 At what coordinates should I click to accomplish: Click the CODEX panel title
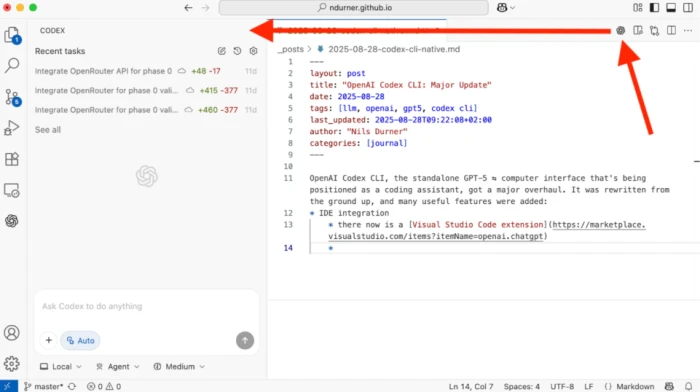(52, 30)
